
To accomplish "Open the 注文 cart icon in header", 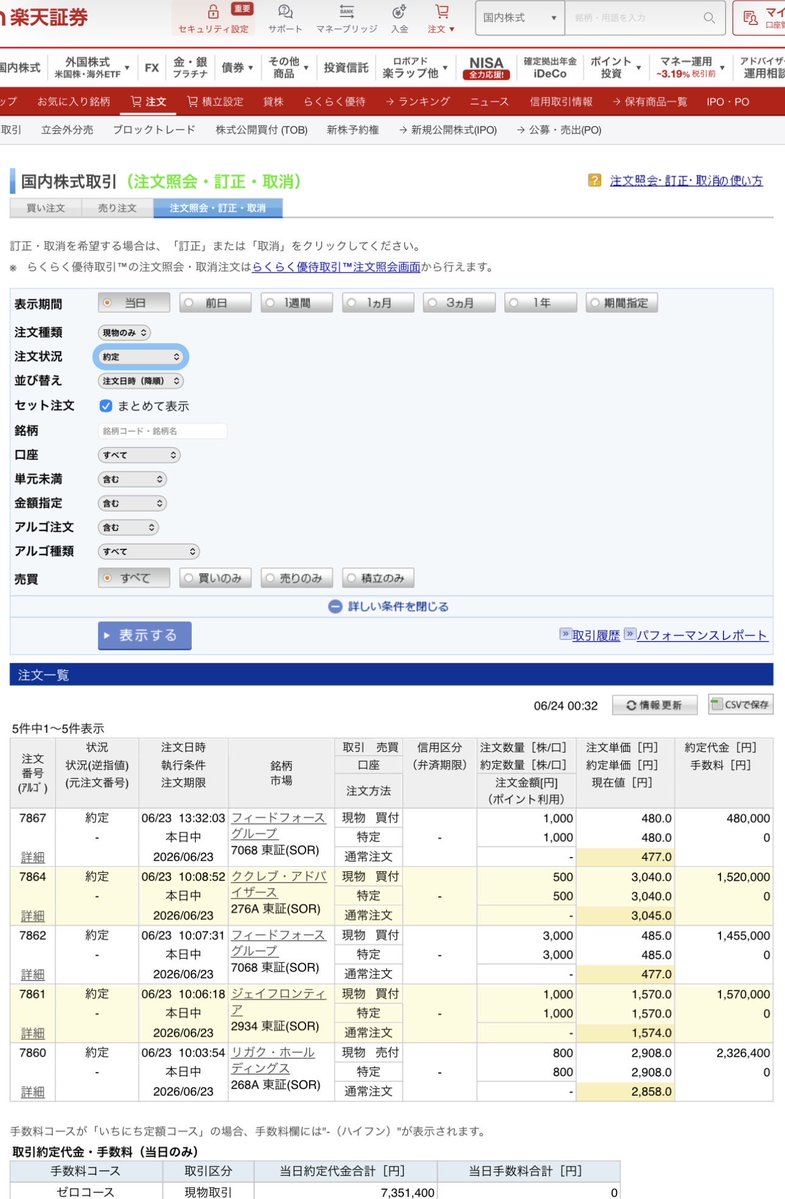I will (442, 11).
